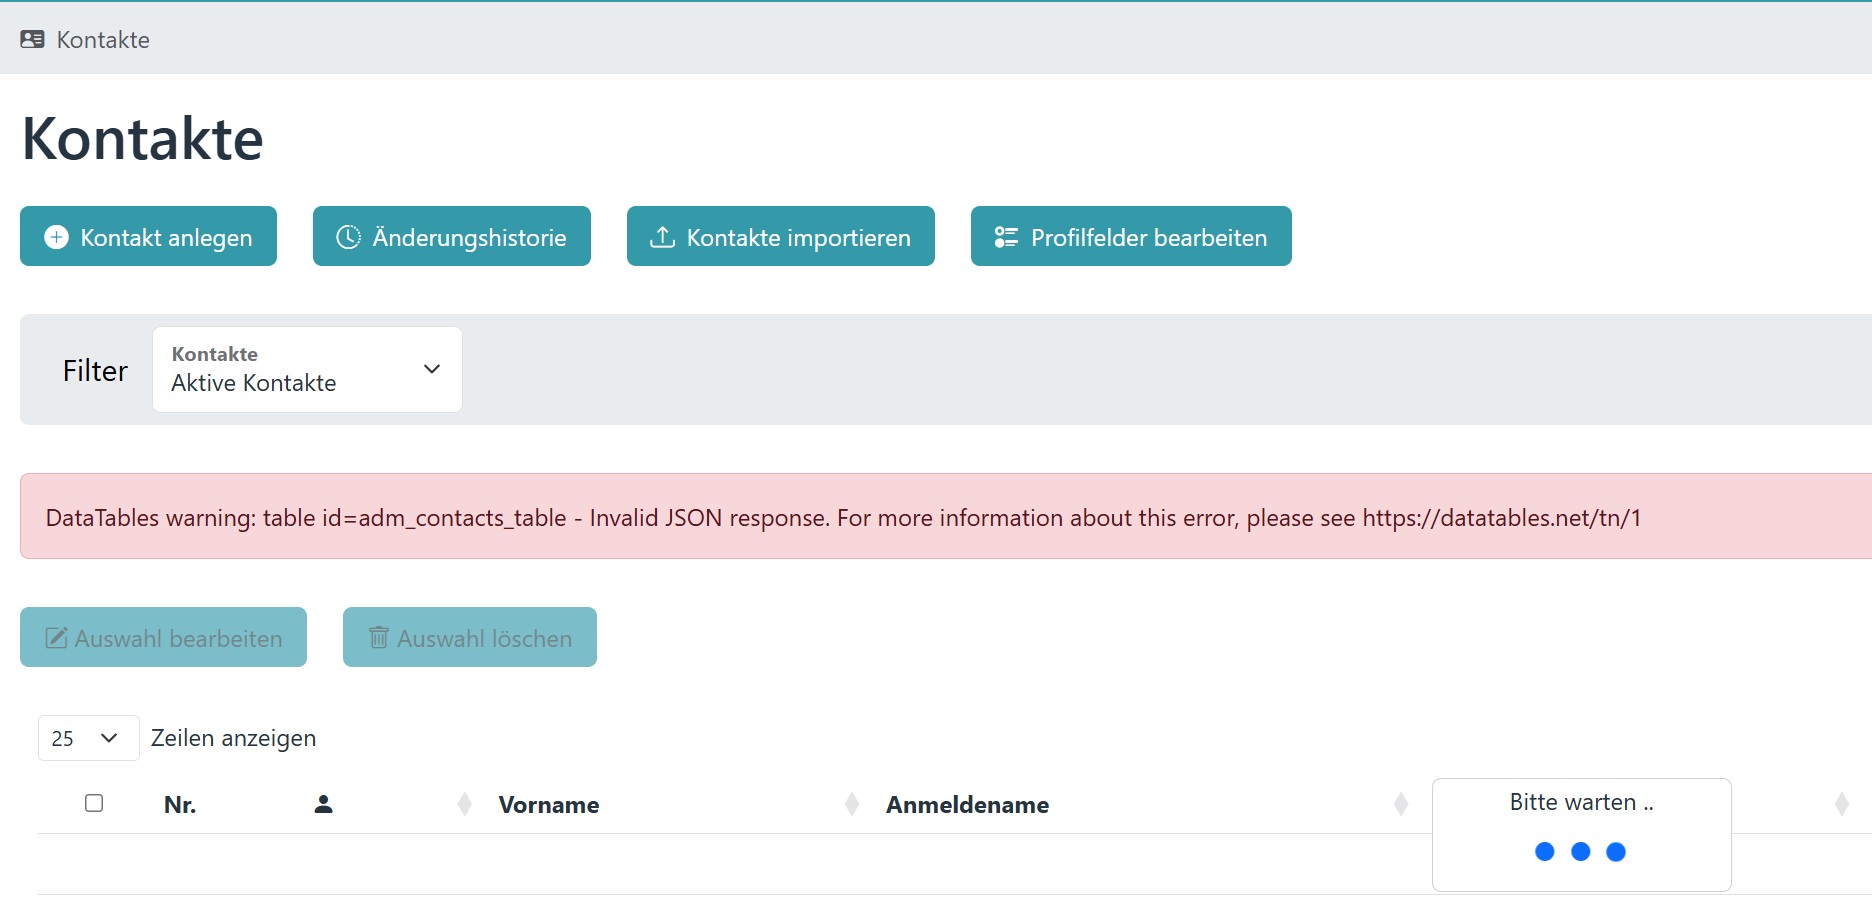Screen dimensions: 1872x912
Task: Click the clock icon on Änderungshistorie
Action: [x=348, y=237]
